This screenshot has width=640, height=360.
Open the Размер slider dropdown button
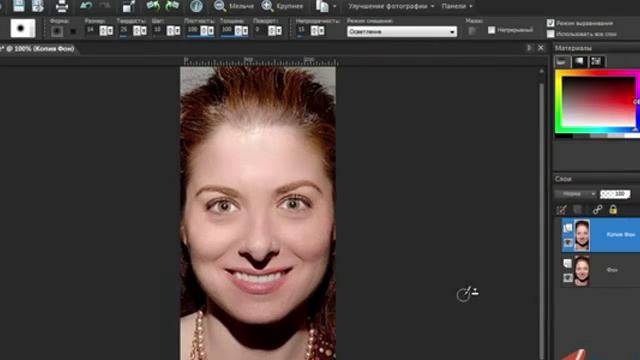[110, 30]
